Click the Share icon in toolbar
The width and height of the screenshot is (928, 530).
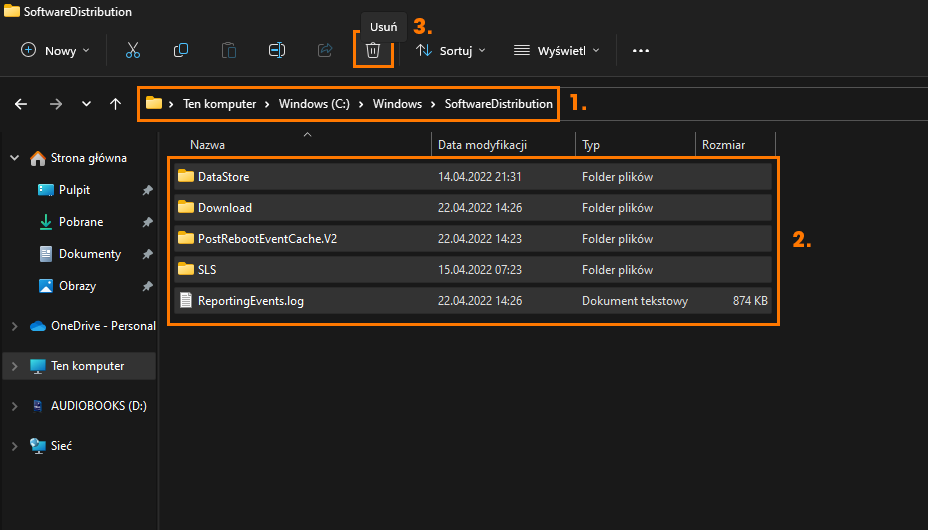pos(325,50)
